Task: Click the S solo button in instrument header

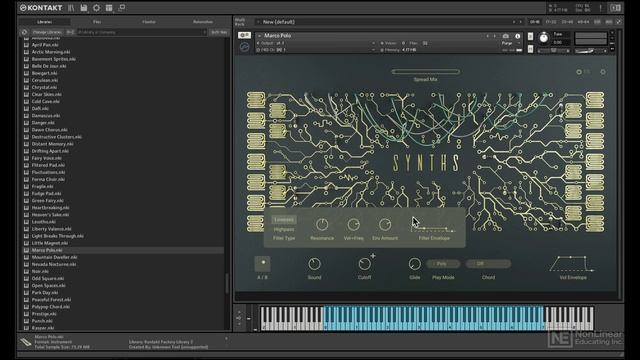Action: coord(530,36)
